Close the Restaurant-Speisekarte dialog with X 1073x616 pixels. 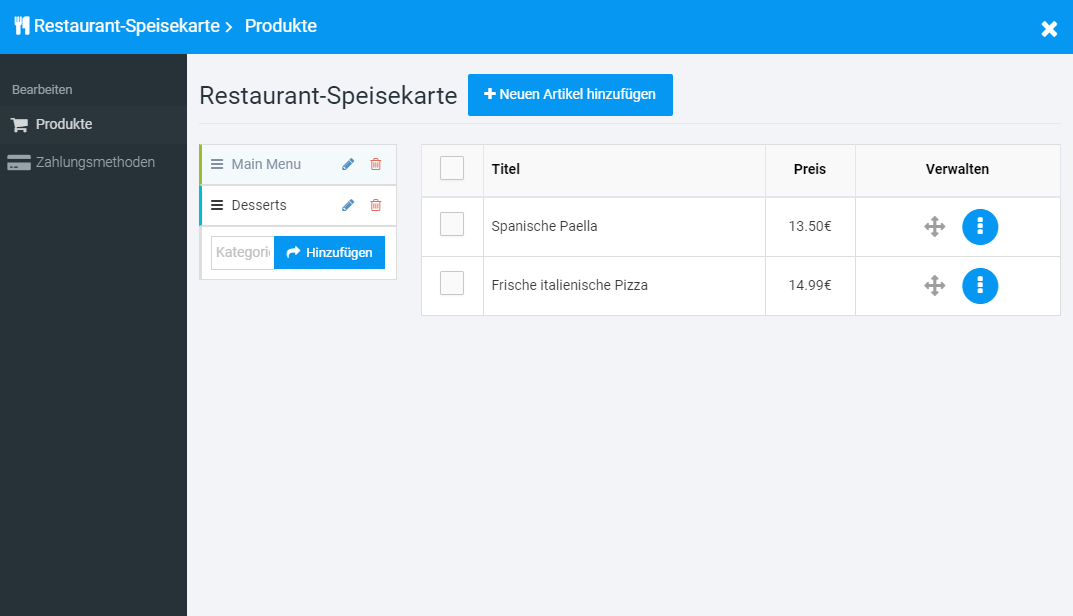coord(1049,29)
